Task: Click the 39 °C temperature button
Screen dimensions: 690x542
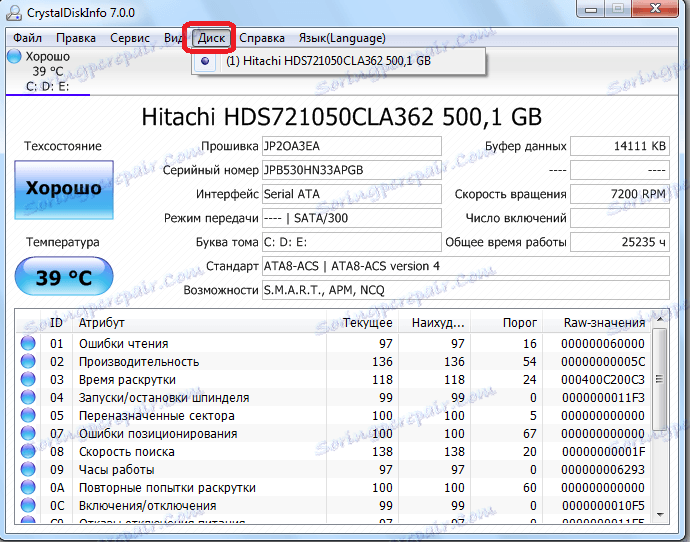Action: pos(64,276)
